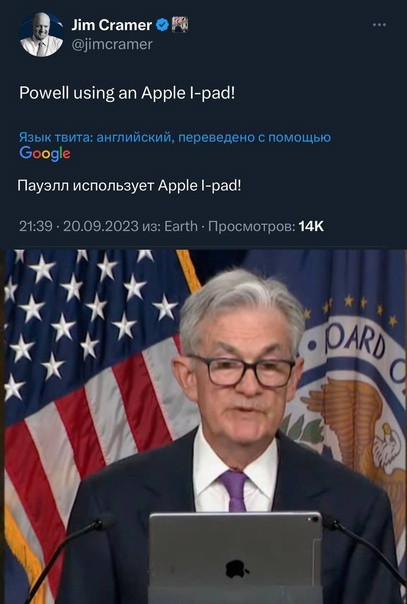Open Jim Cramer's profile avatar
The width and height of the screenshot is (407, 604).
point(42,35)
